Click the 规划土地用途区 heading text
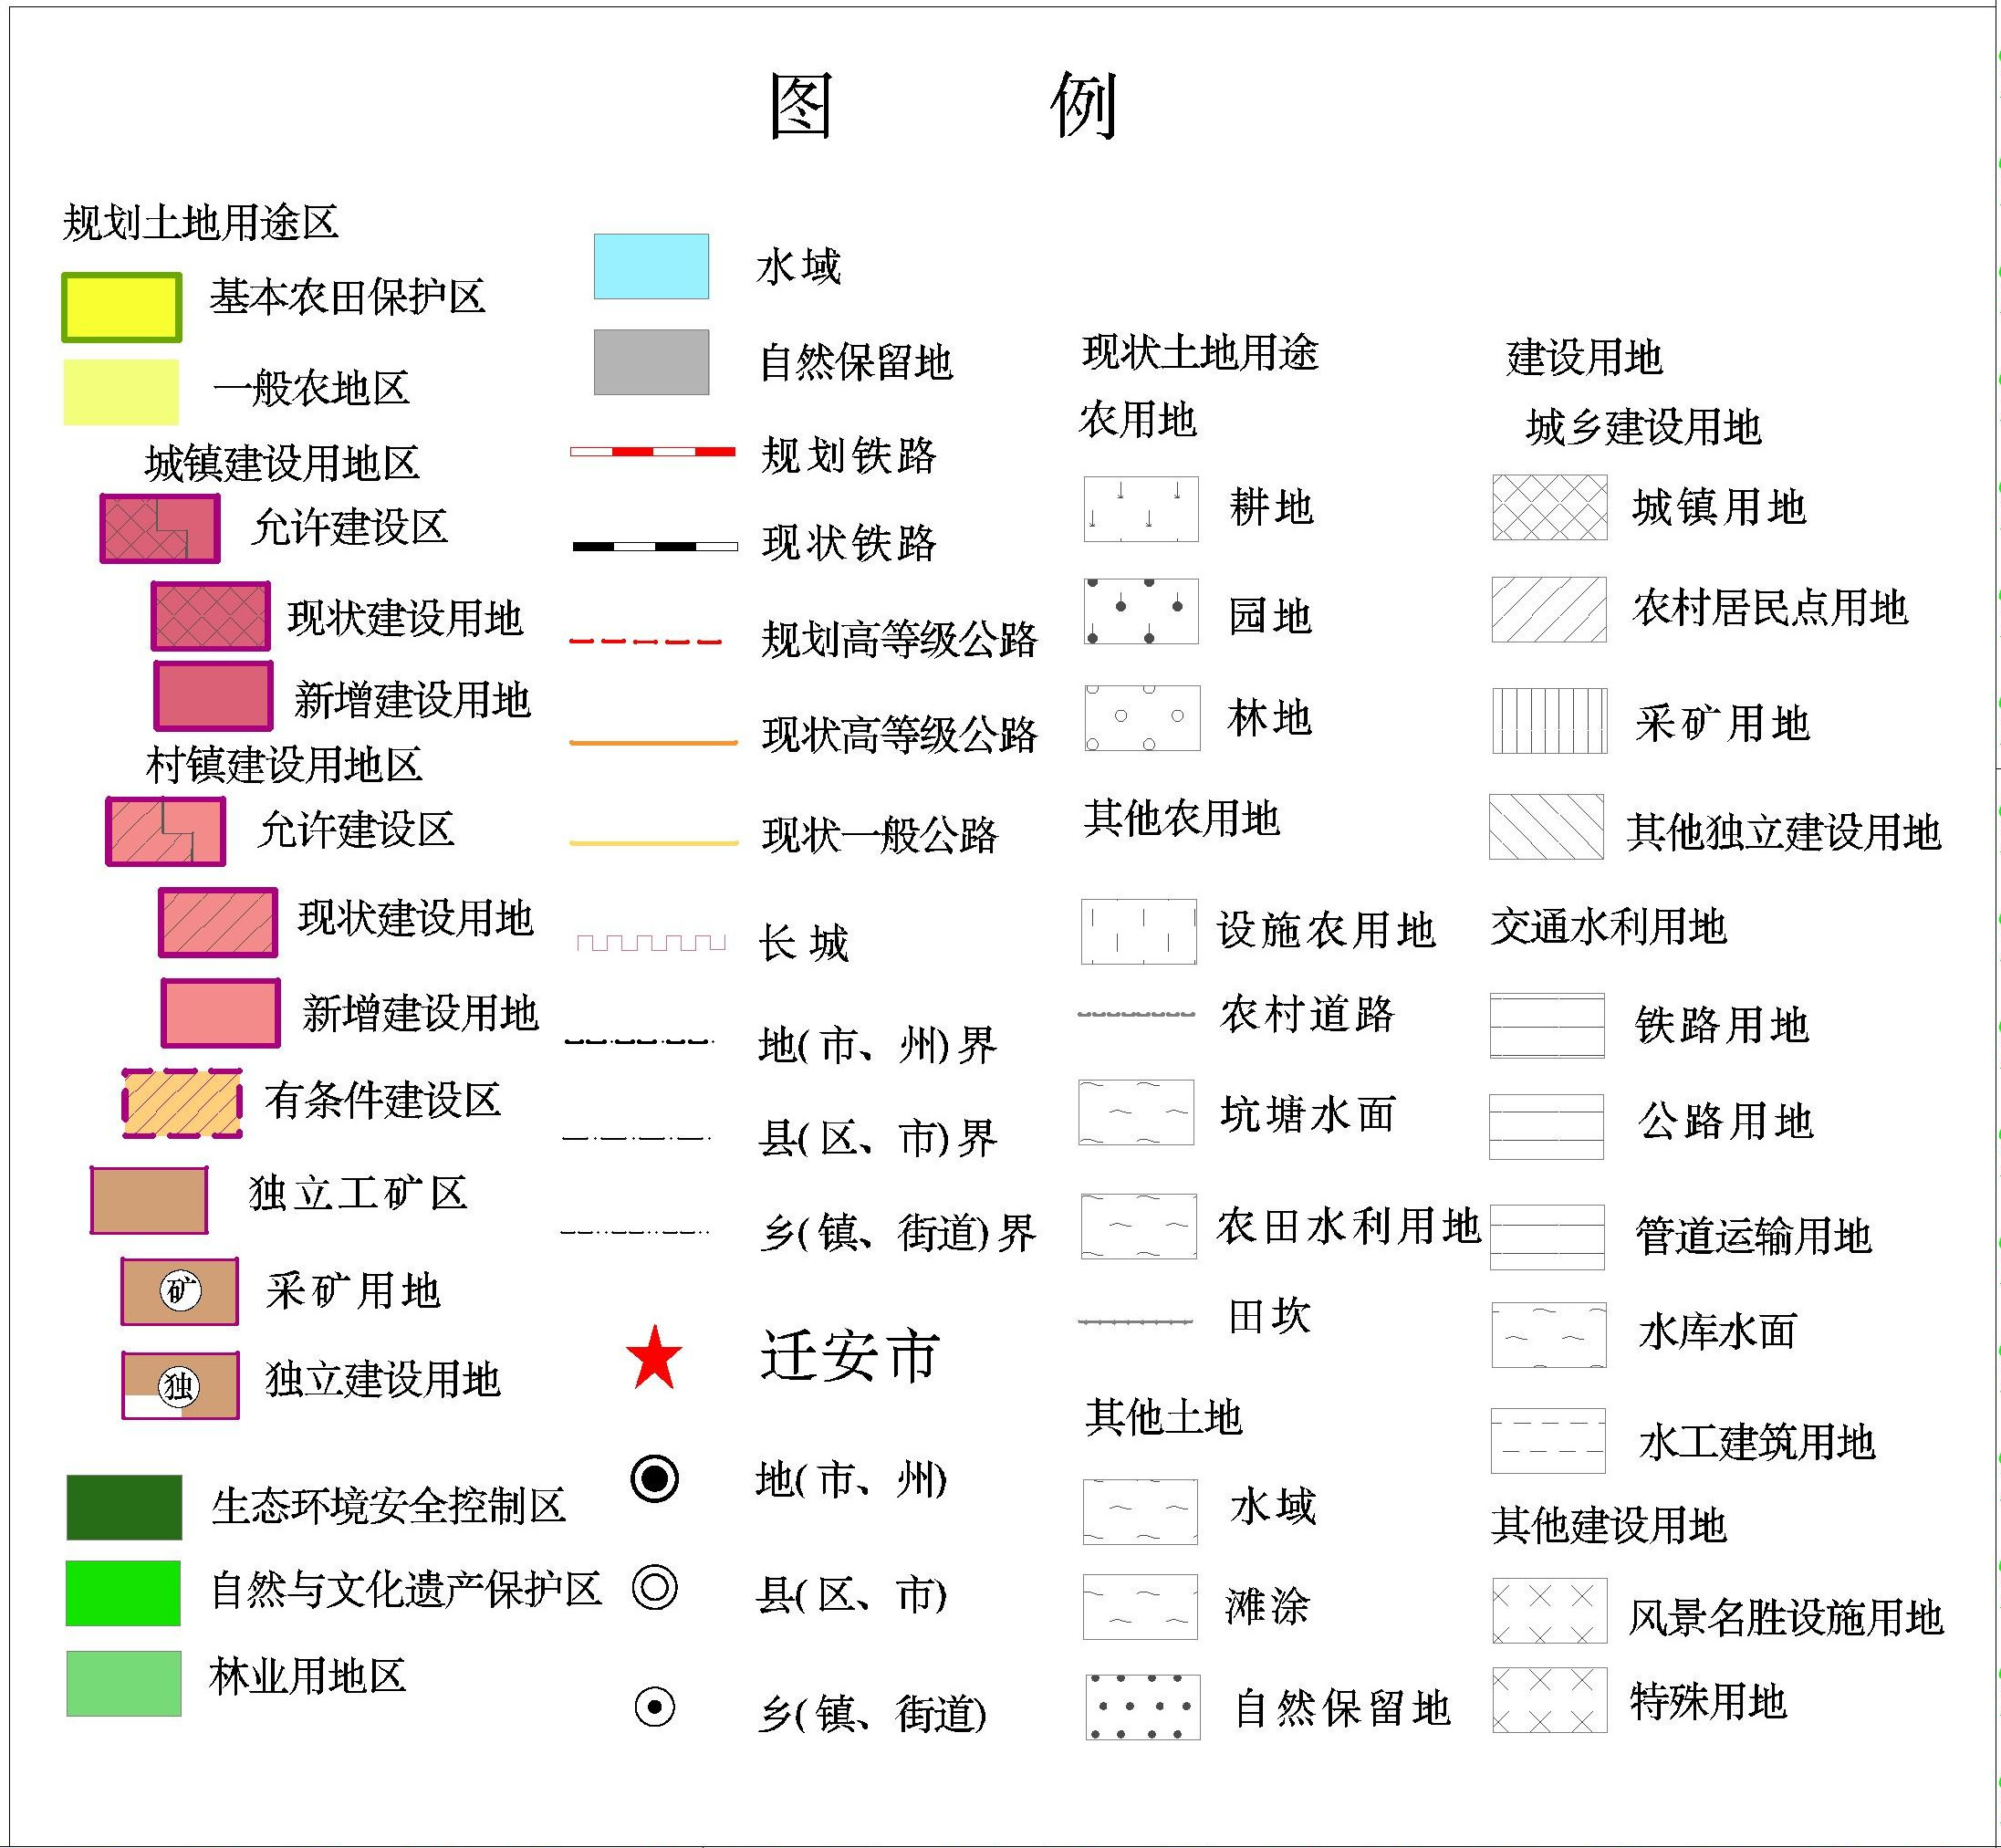 [200, 222]
